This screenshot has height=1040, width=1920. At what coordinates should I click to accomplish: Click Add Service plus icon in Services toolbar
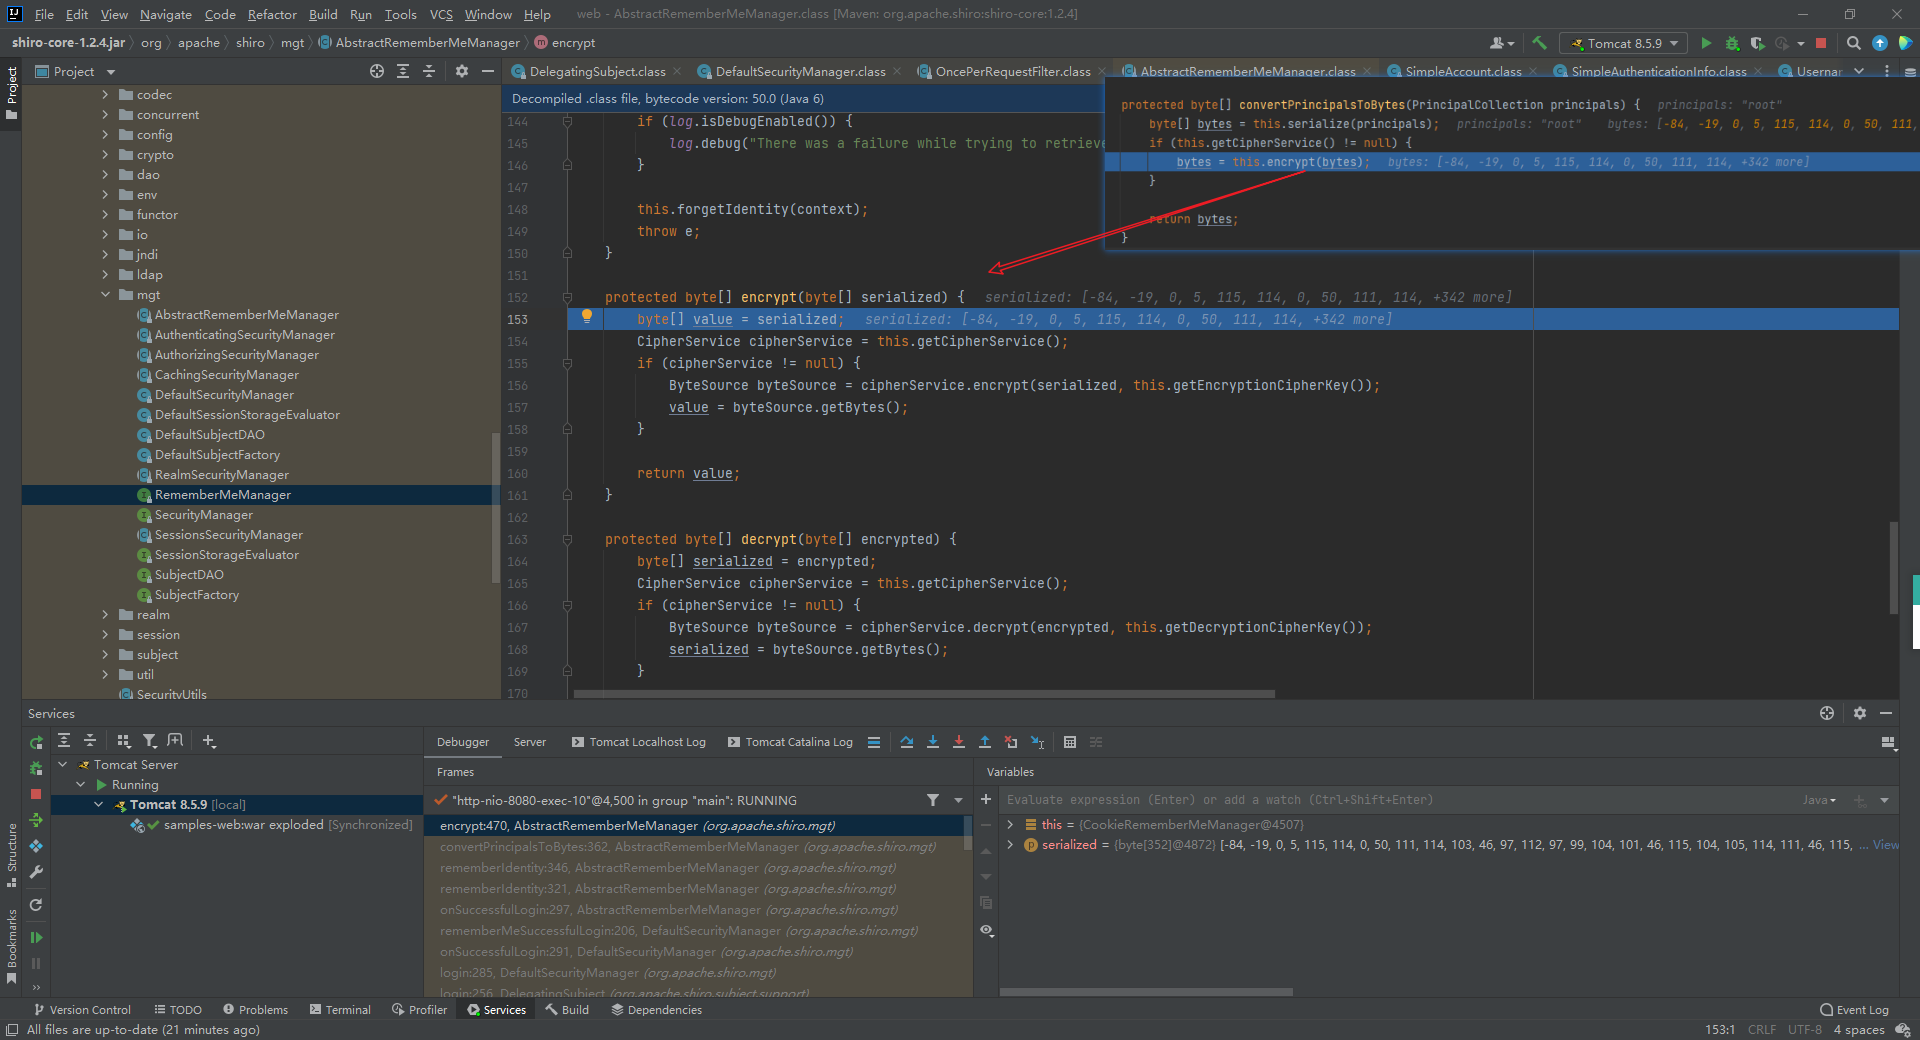coord(208,741)
